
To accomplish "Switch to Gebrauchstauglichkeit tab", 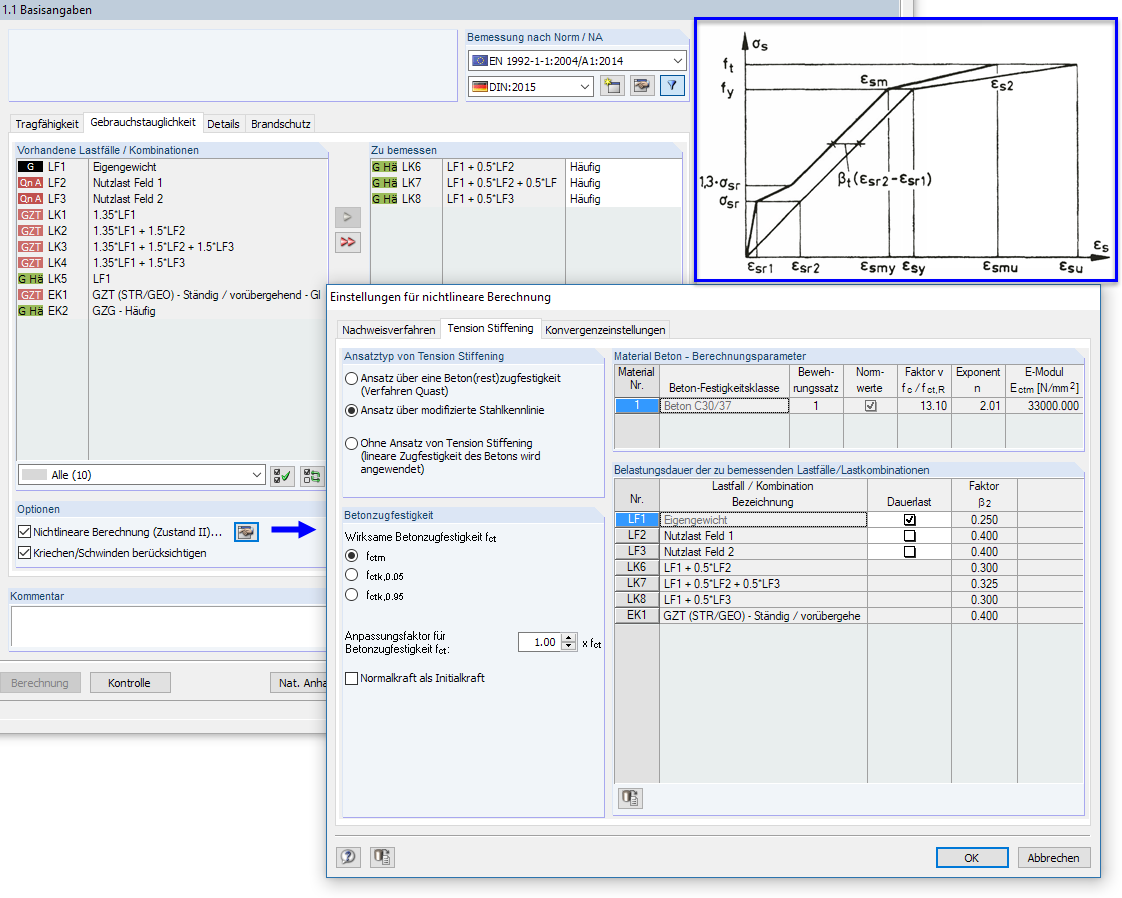I will 142,122.
